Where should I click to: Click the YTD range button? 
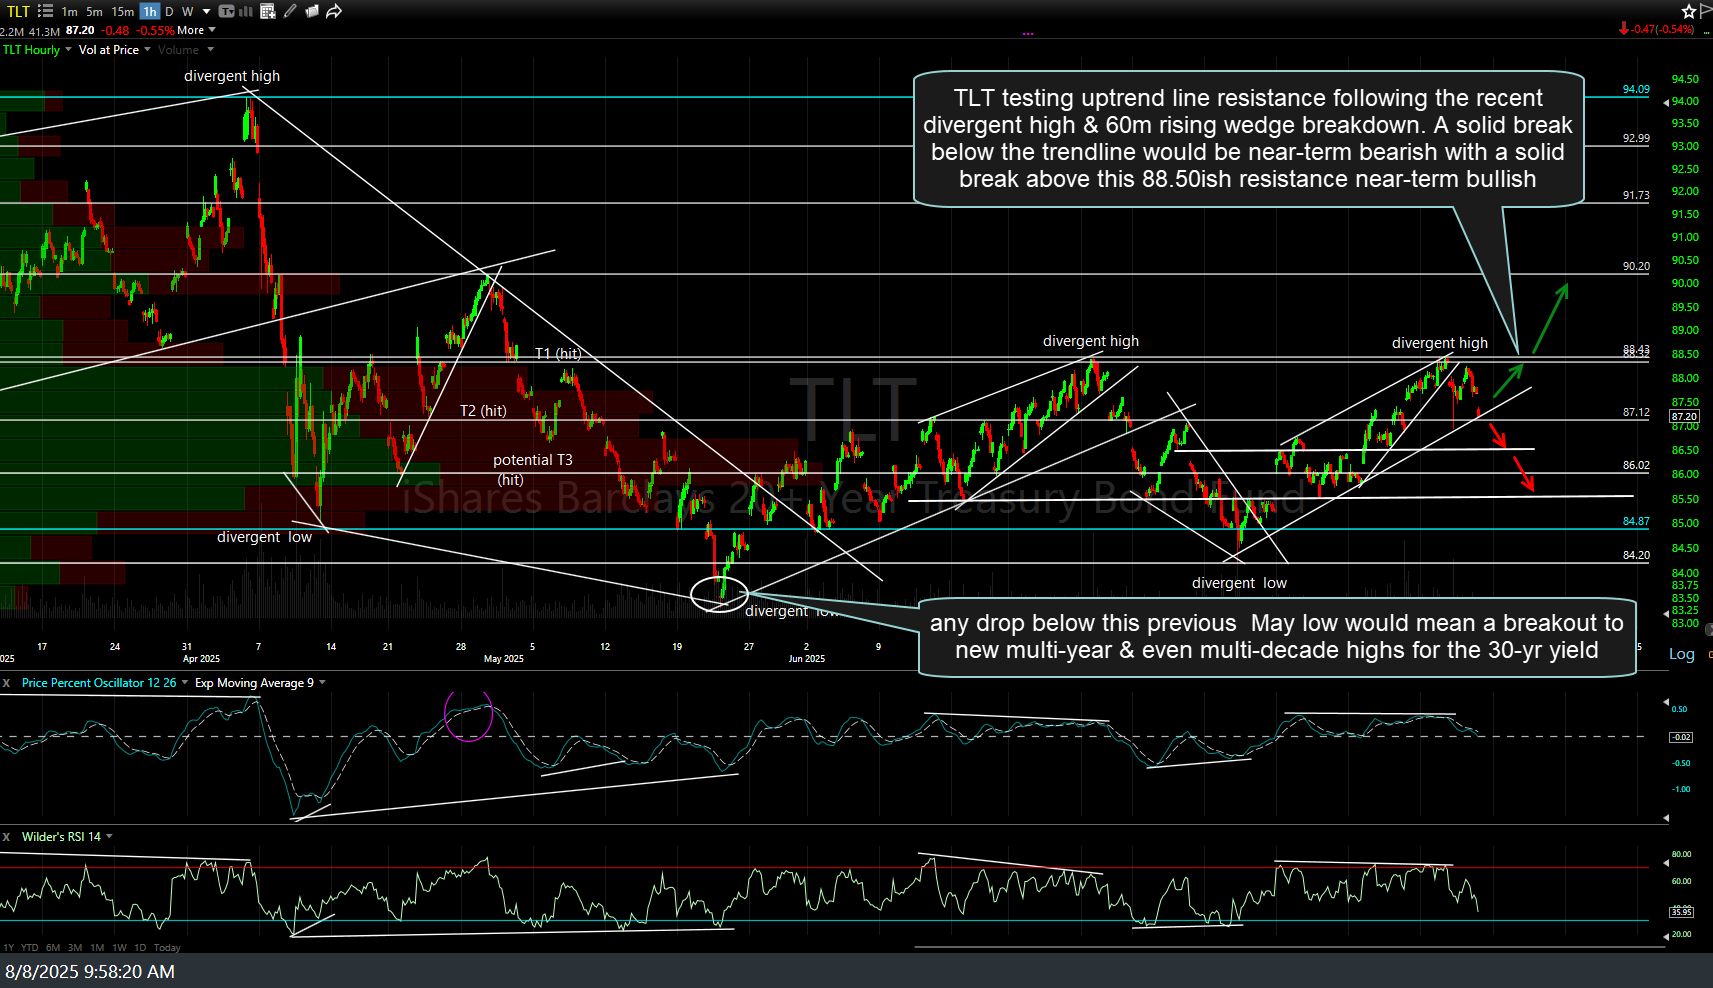click(30, 947)
